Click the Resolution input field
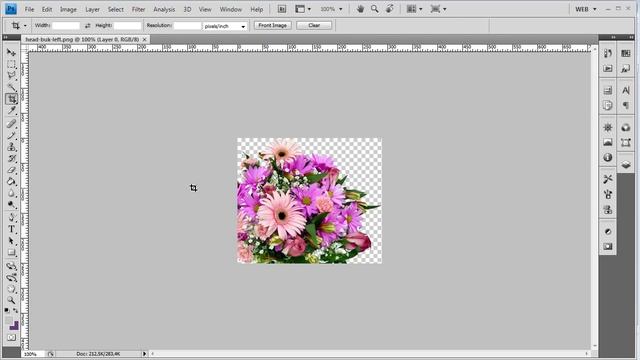The width and height of the screenshot is (640, 360). (187, 26)
